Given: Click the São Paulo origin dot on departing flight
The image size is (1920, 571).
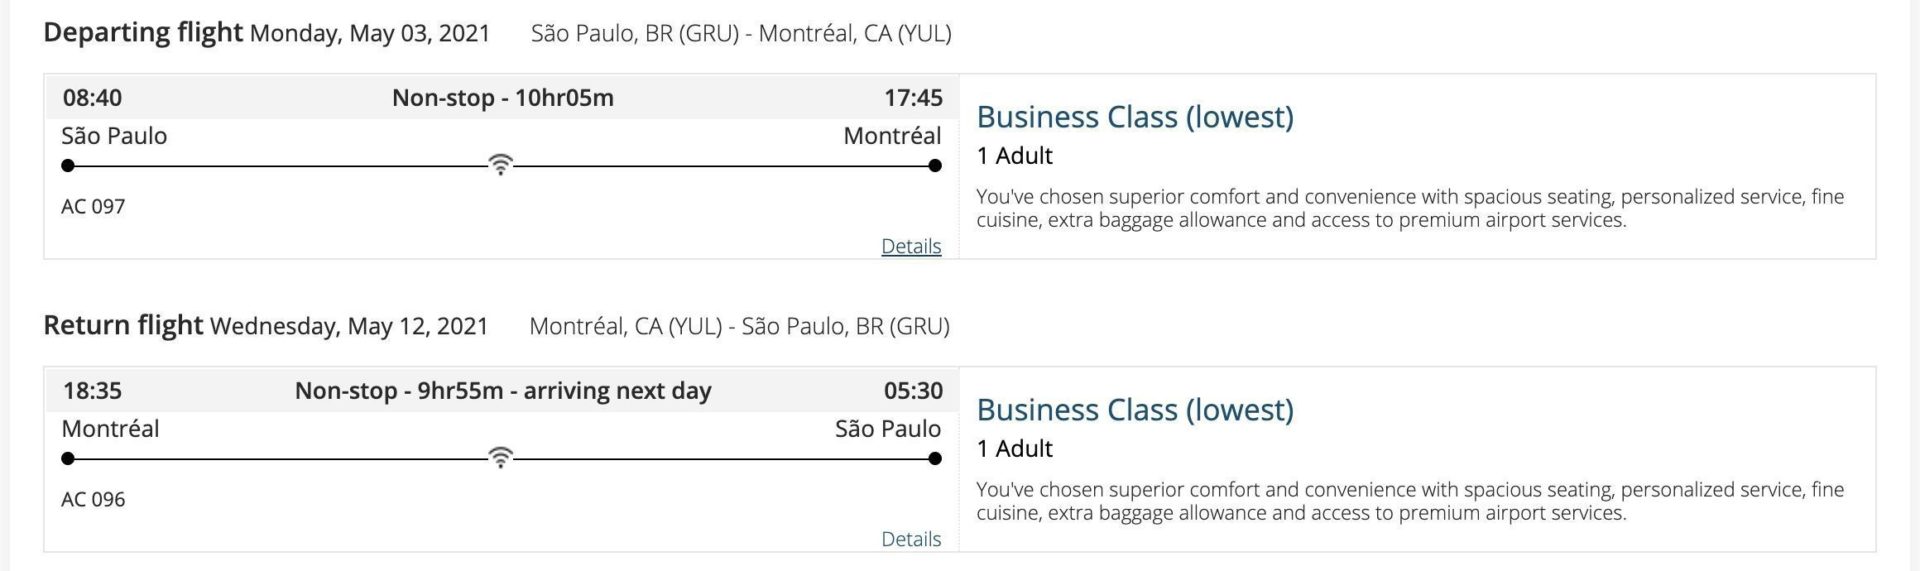Looking at the screenshot, I should (68, 166).
